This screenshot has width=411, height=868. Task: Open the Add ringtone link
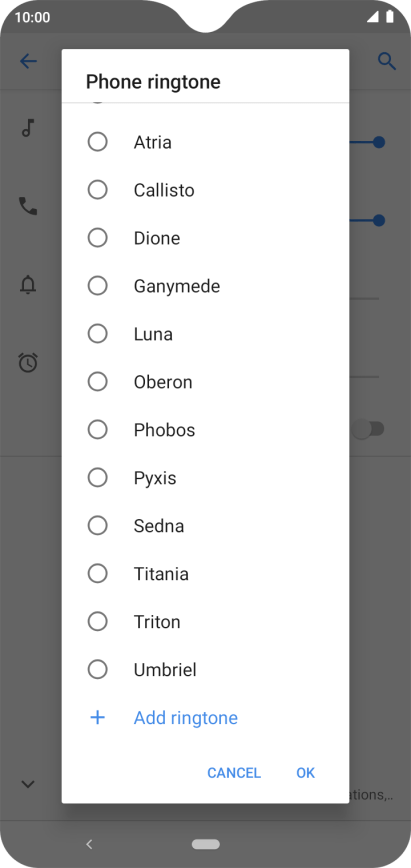(x=186, y=718)
